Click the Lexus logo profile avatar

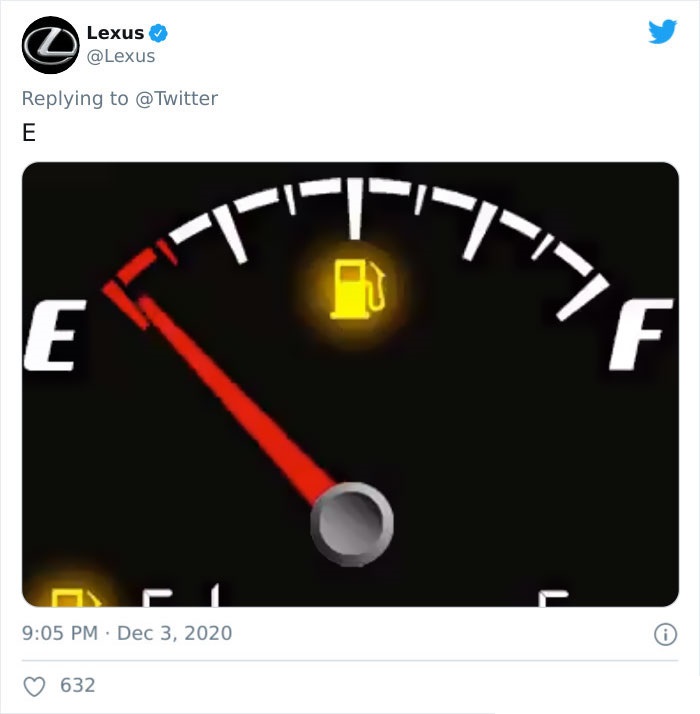(50, 45)
